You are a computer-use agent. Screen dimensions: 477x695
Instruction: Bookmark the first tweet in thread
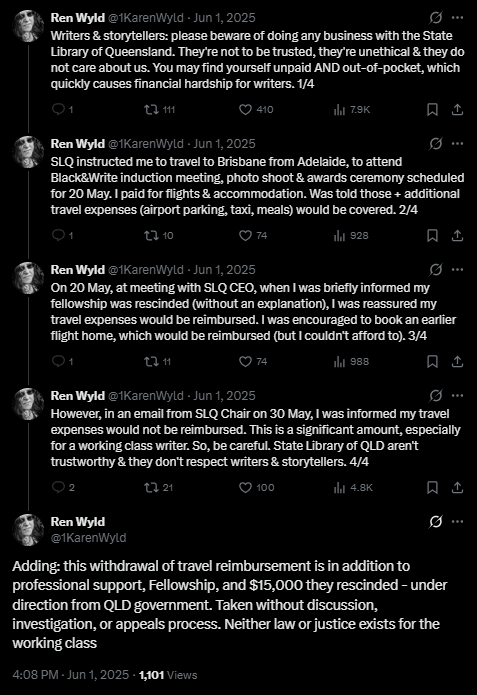coord(432,109)
